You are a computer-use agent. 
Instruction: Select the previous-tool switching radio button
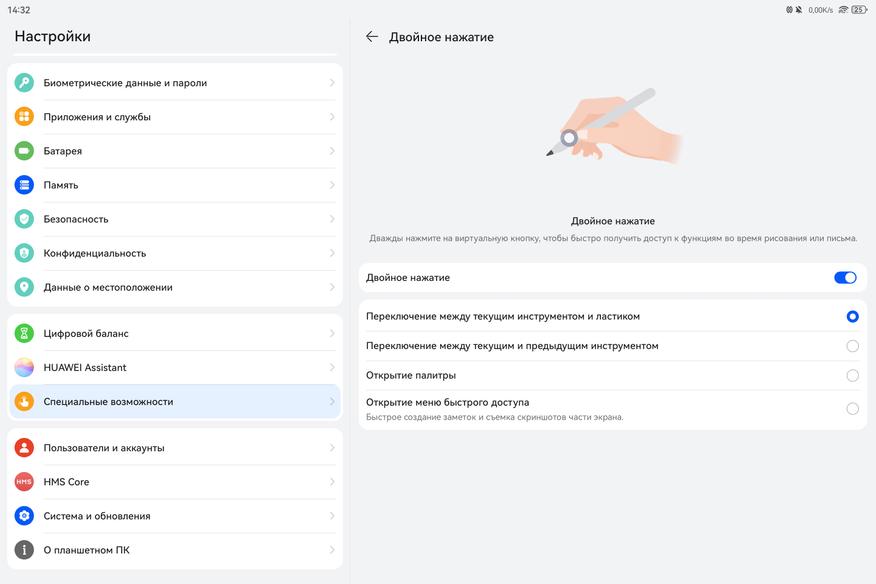[x=852, y=346]
